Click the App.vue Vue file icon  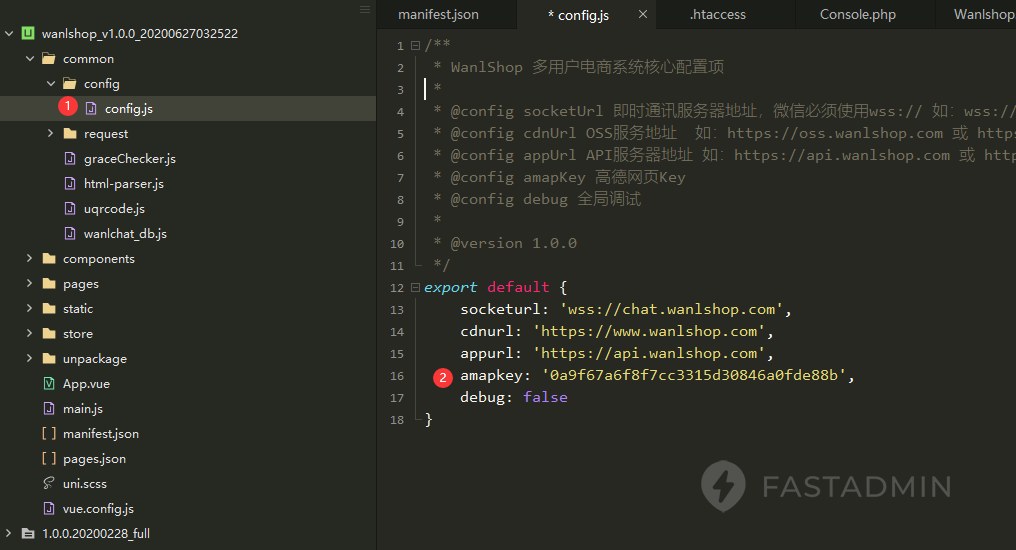click(x=49, y=384)
